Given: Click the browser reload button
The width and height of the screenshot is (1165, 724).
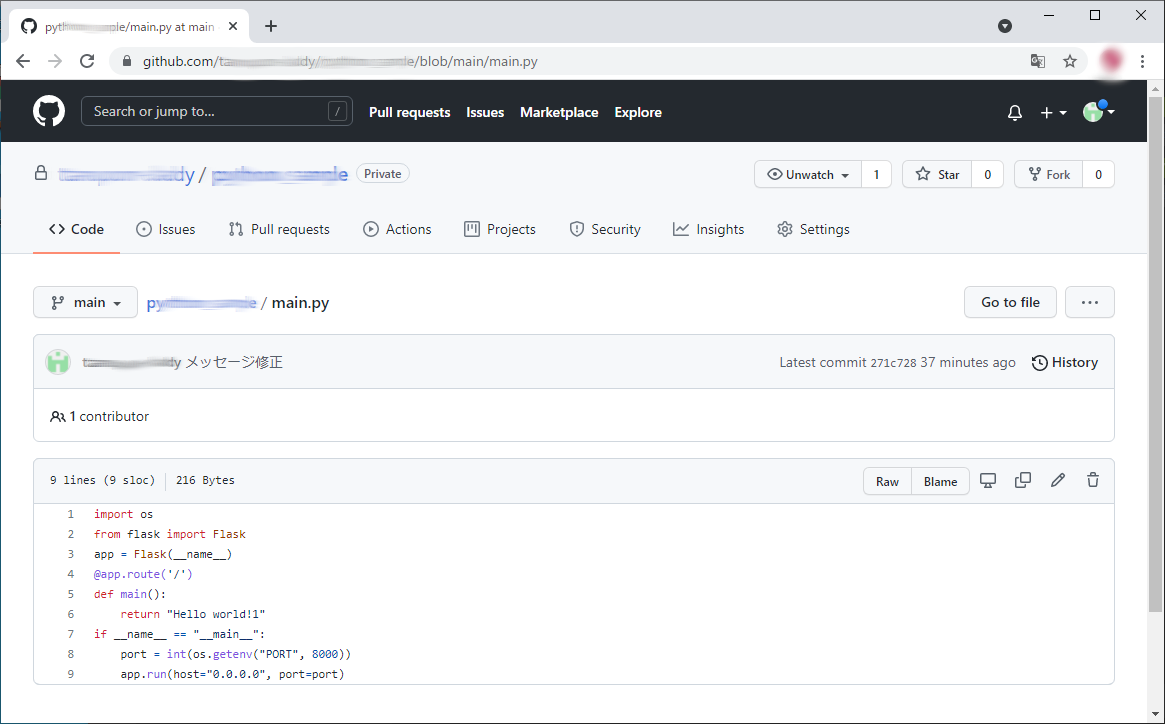Looking at the screenshot, I should point(87,61).
